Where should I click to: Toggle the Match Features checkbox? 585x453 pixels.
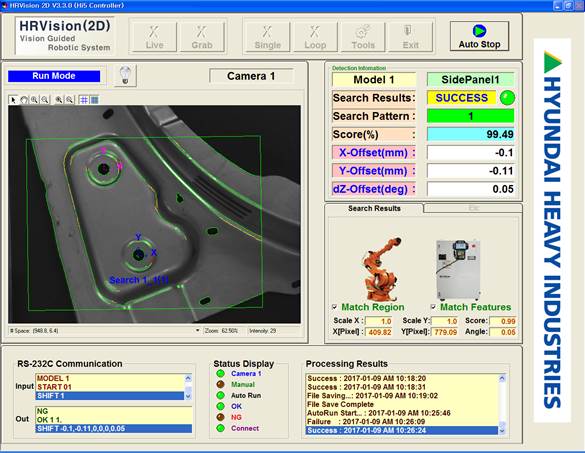433,307
